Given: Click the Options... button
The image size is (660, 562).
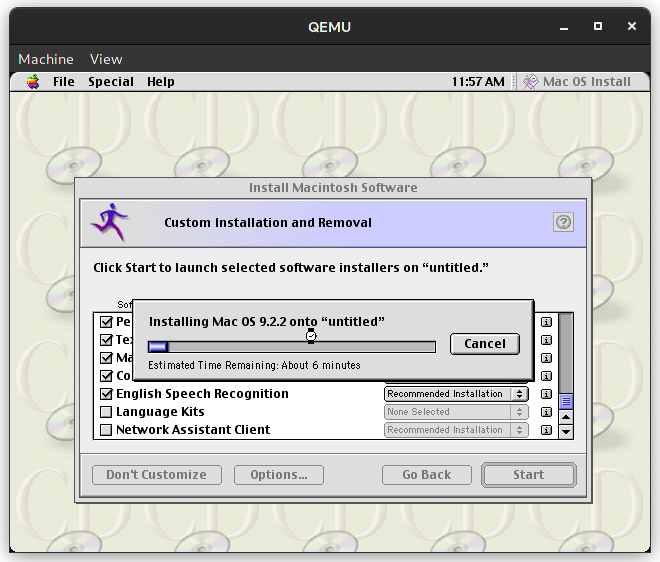Looking at the screenshot, I should 279,475.
